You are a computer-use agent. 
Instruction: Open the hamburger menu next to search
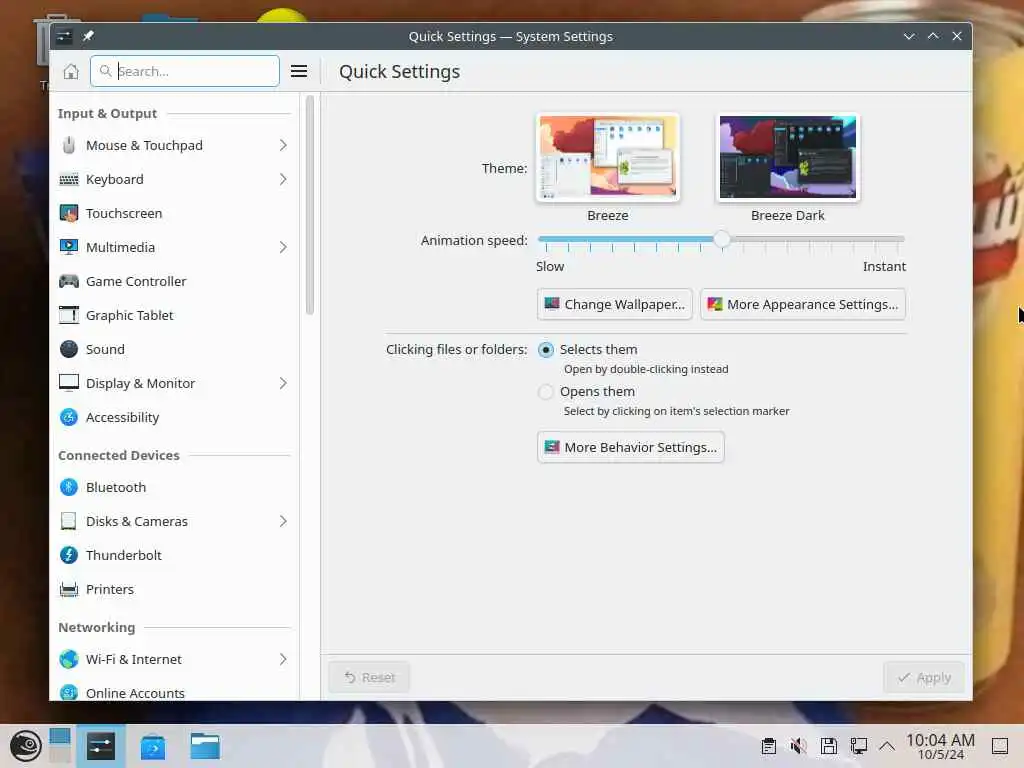click(x=298, y=71)
